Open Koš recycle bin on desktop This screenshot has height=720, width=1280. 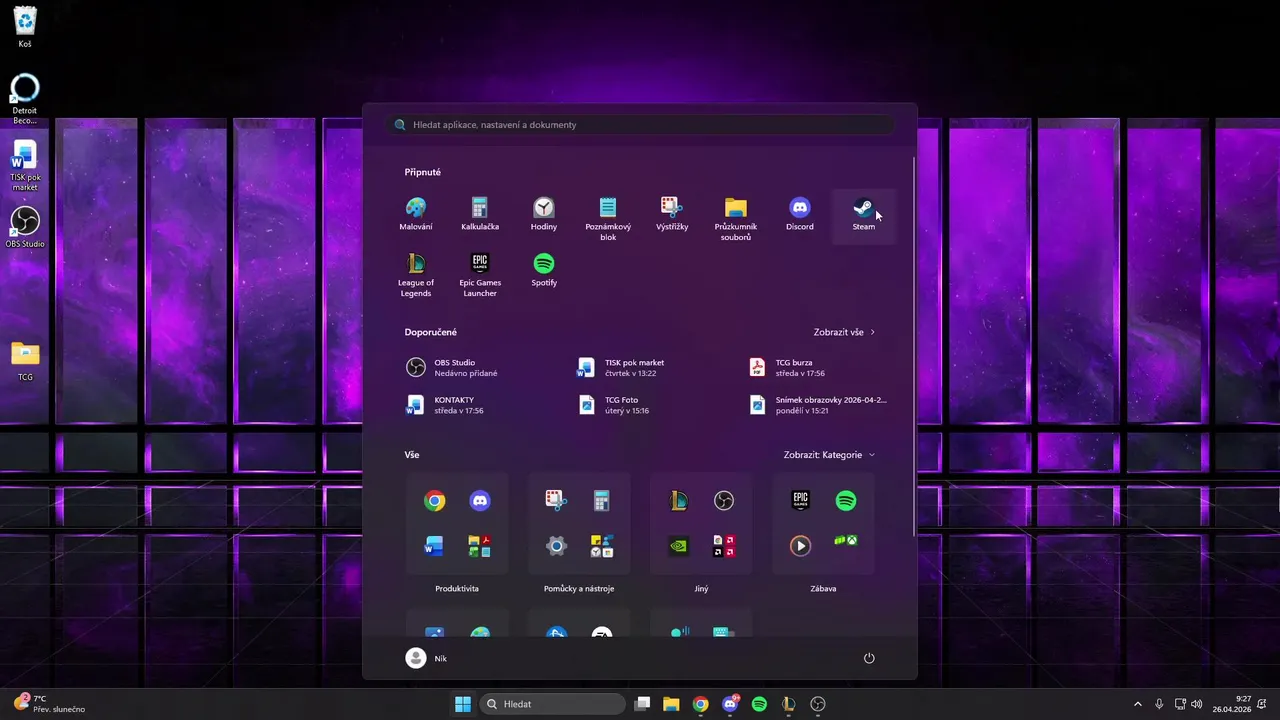(25, 26)
